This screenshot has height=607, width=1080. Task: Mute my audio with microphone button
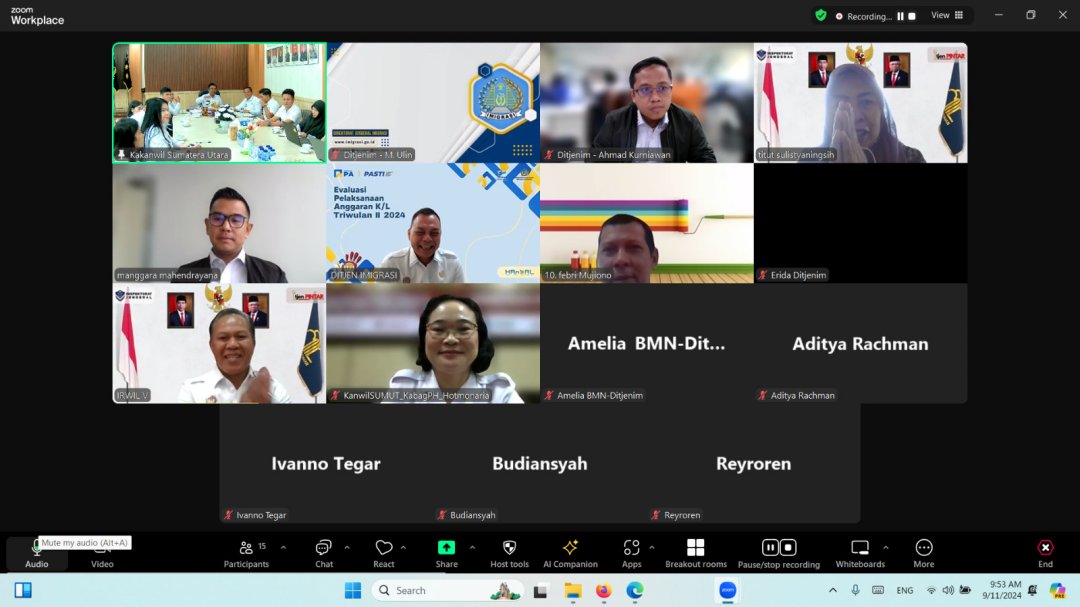coord(37,553)
